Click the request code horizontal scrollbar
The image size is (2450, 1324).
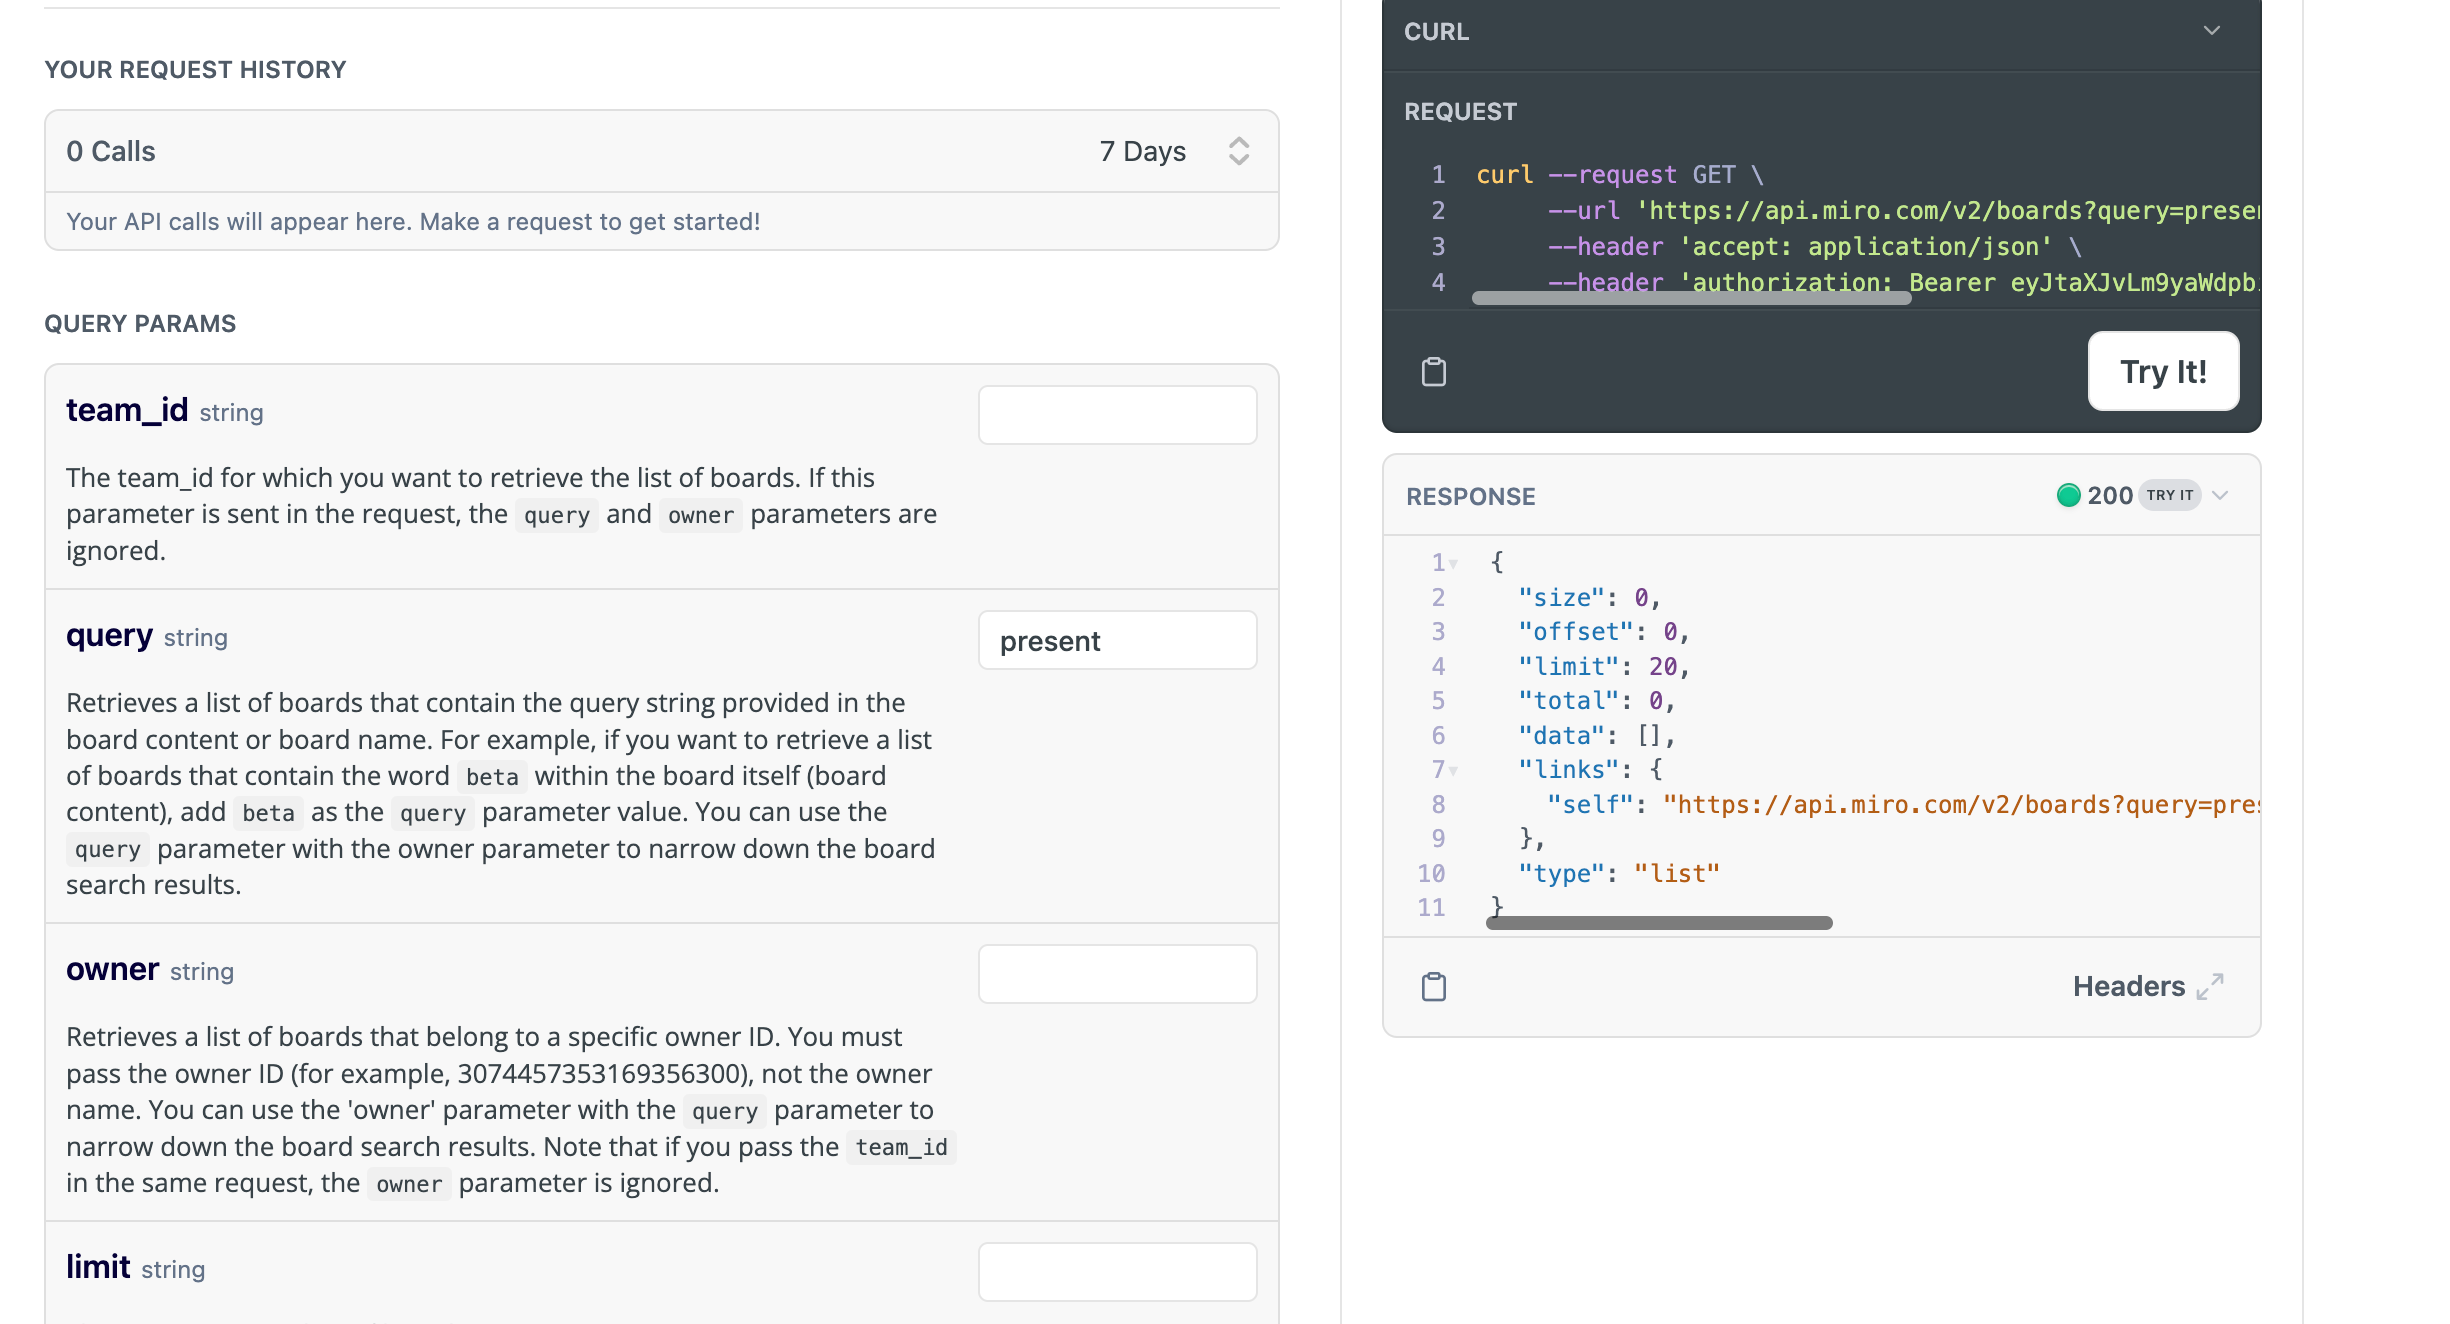pos(1691,297)
